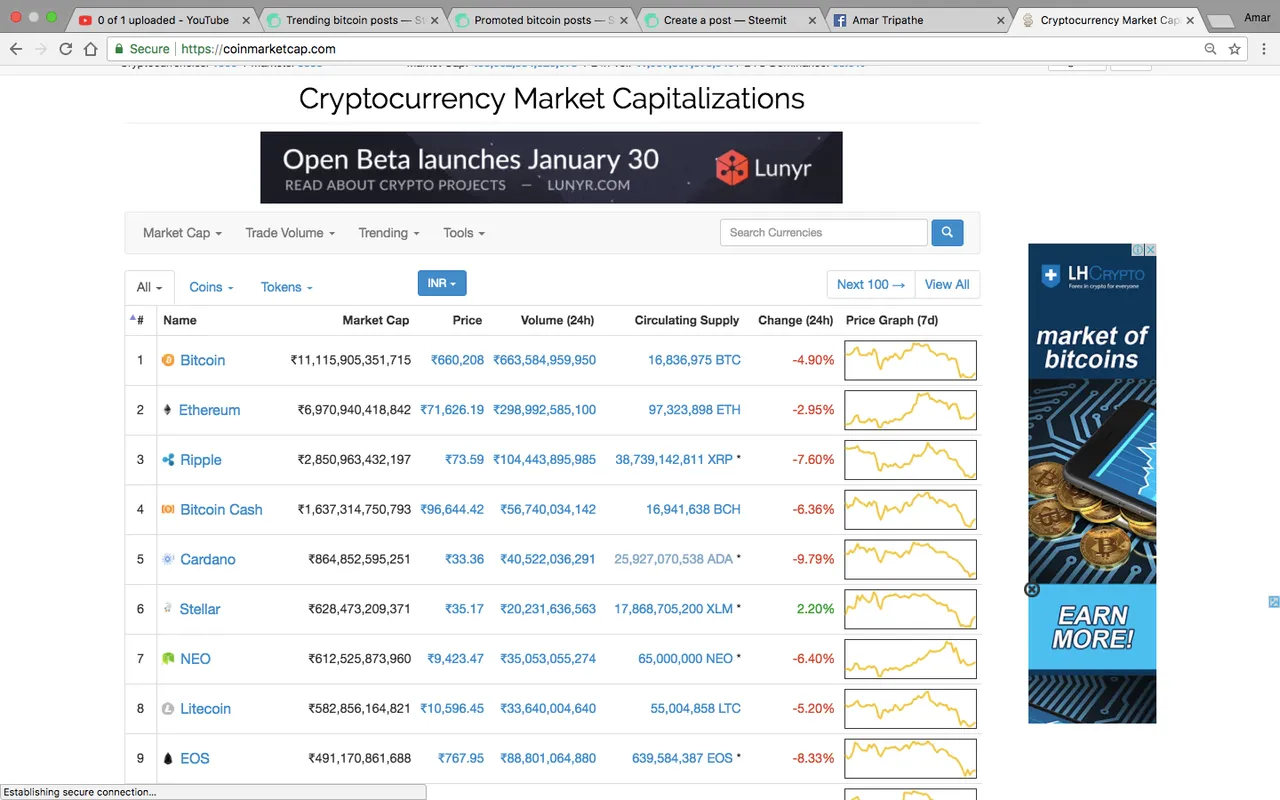Click NEO market cap ₹612,525,873,960
The image size is (1280, 800).
[359, 658]
